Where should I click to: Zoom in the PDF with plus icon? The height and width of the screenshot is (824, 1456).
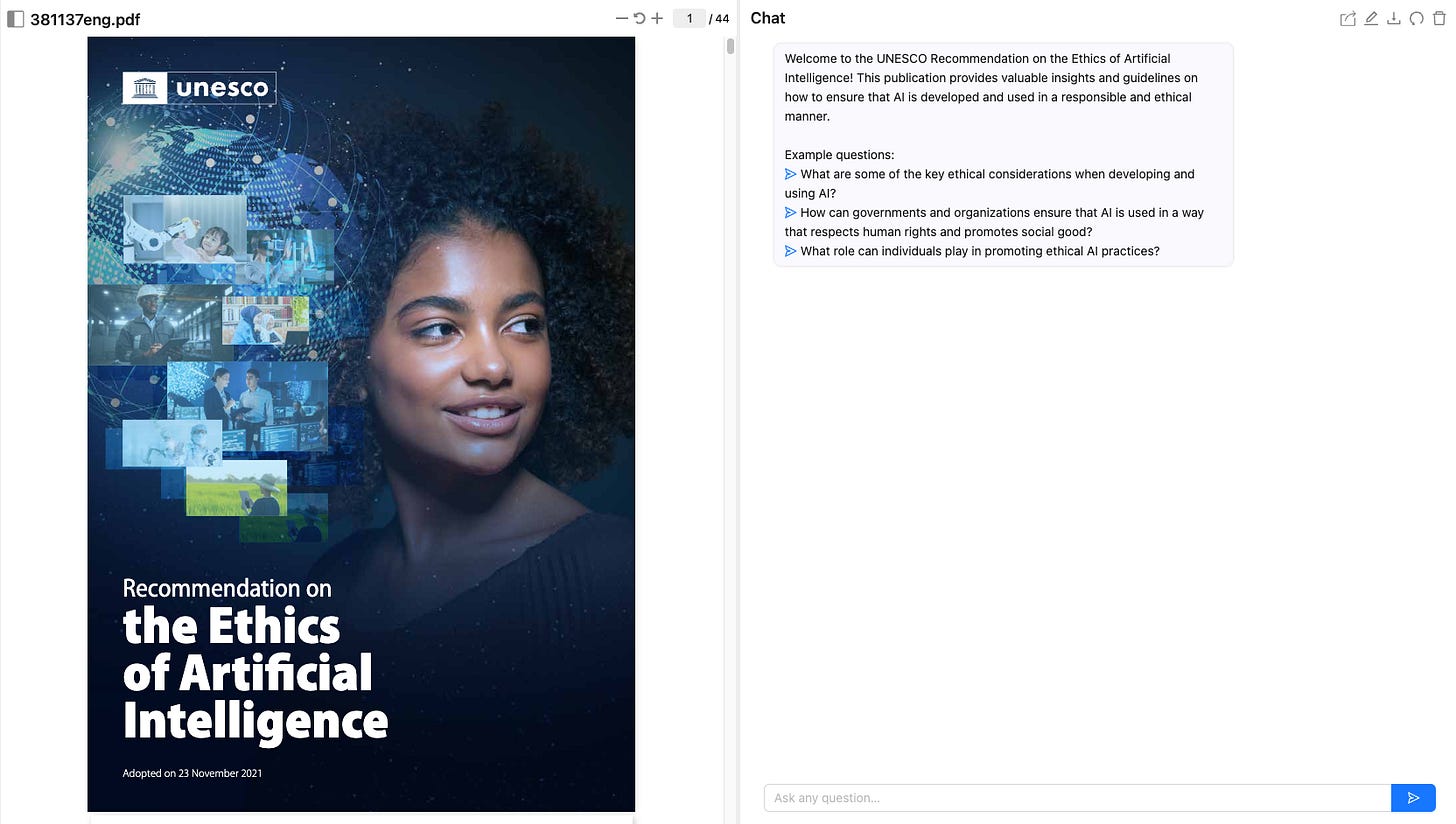click(x=657, y=18)
